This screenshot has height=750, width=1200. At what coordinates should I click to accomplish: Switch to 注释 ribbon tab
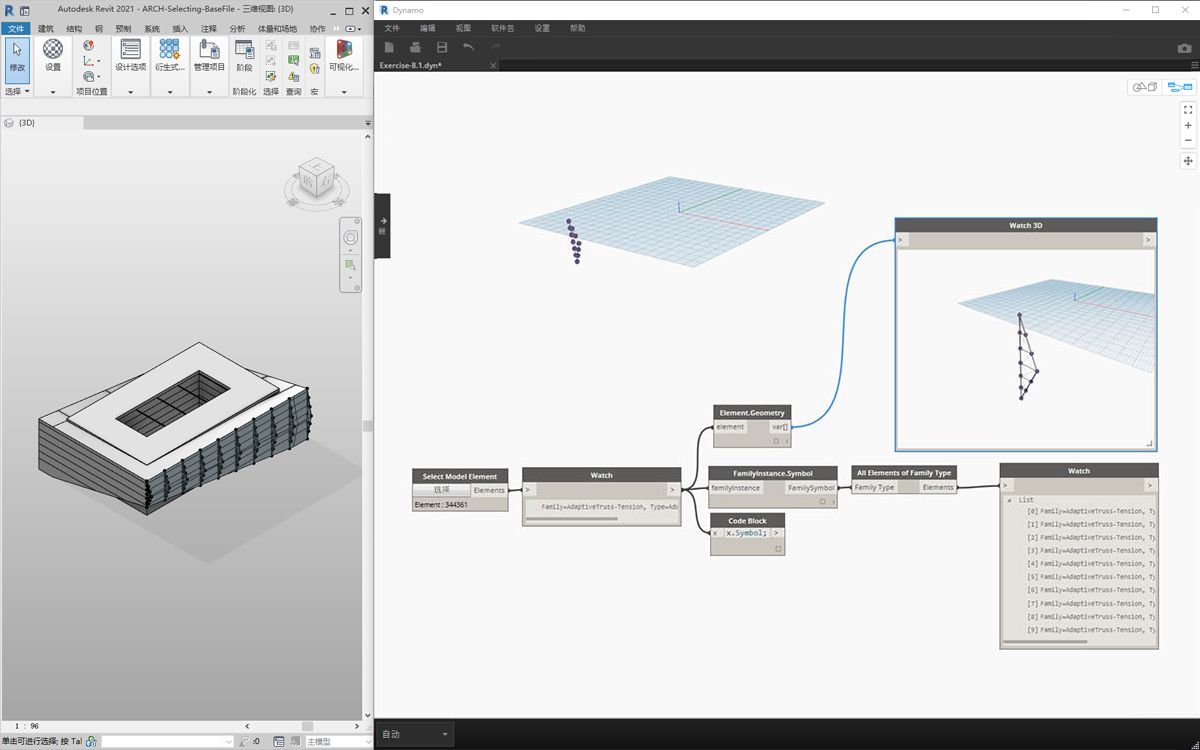[x=208, y=29]
